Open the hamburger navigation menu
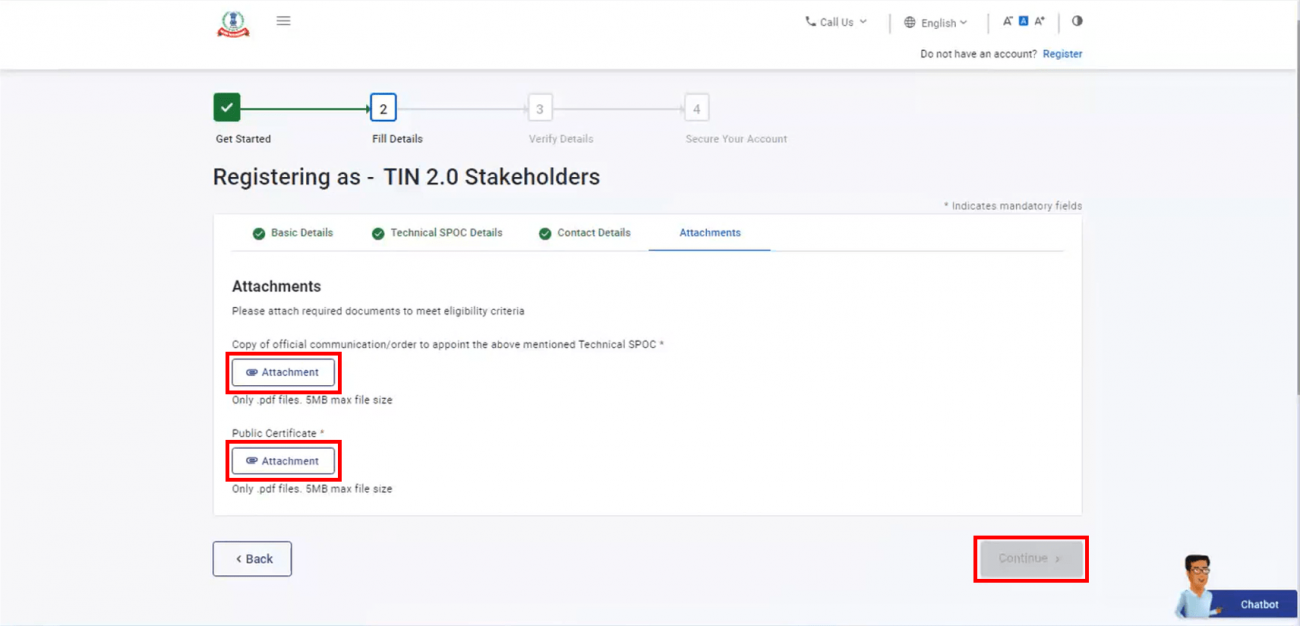1300x626 pixels. pos(283,21)
